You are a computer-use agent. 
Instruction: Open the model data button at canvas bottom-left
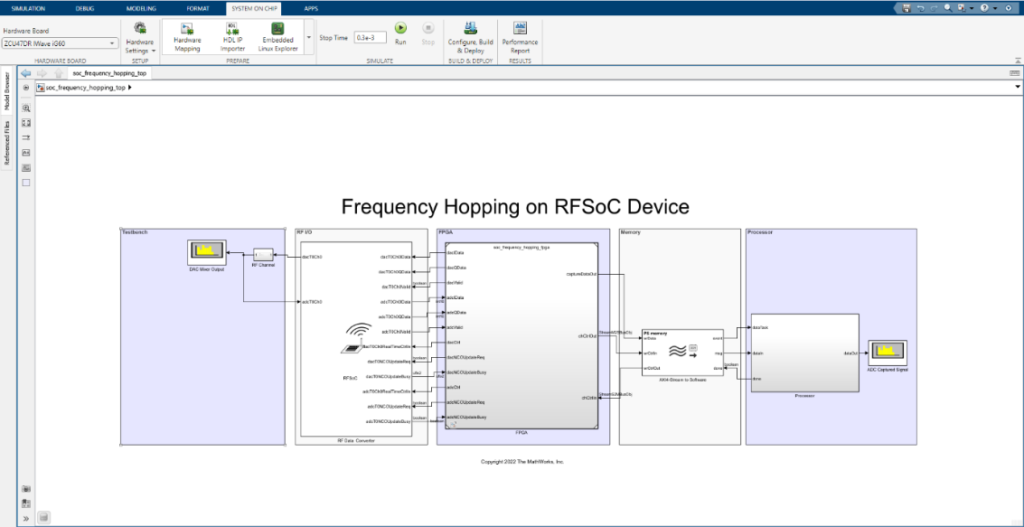point(43,518)
